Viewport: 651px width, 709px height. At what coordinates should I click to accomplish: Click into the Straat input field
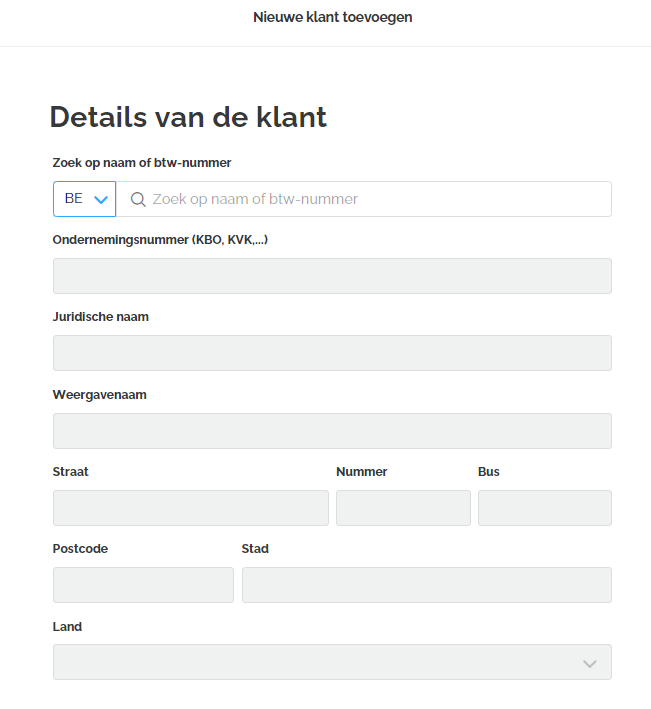190,508
